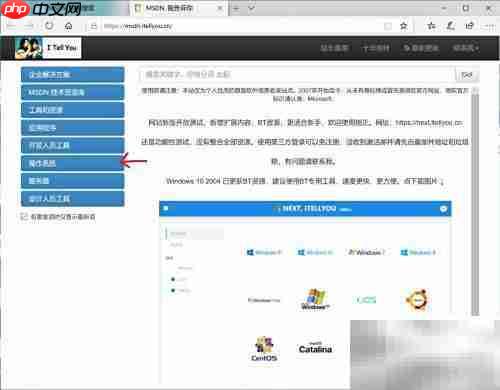Expand the 企业解决方案 category
This screenshot has height=390, width=500.
[x=72, y=75]
